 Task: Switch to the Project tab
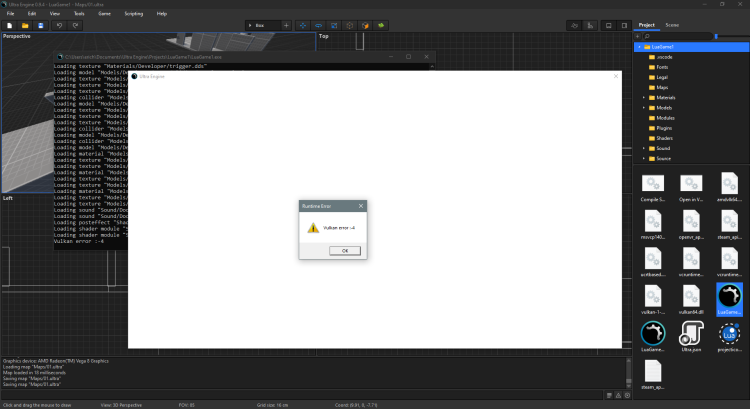(x=647, y=25)
